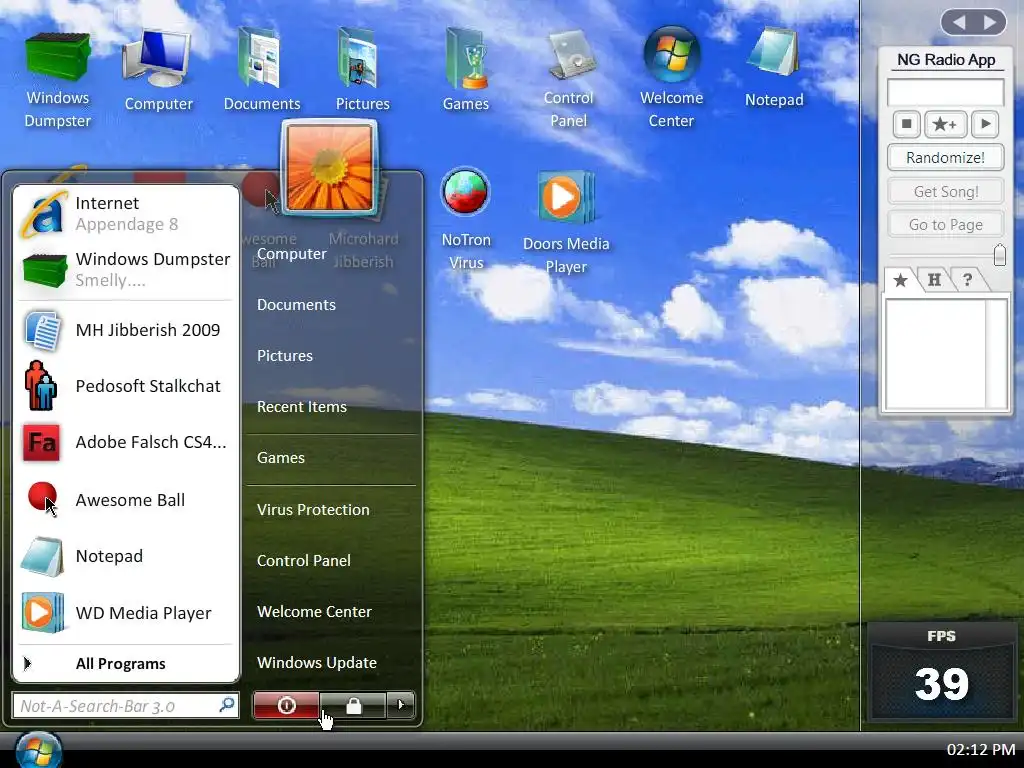Launch Pedosoft Stalkchat from start menu

[125, 386]
